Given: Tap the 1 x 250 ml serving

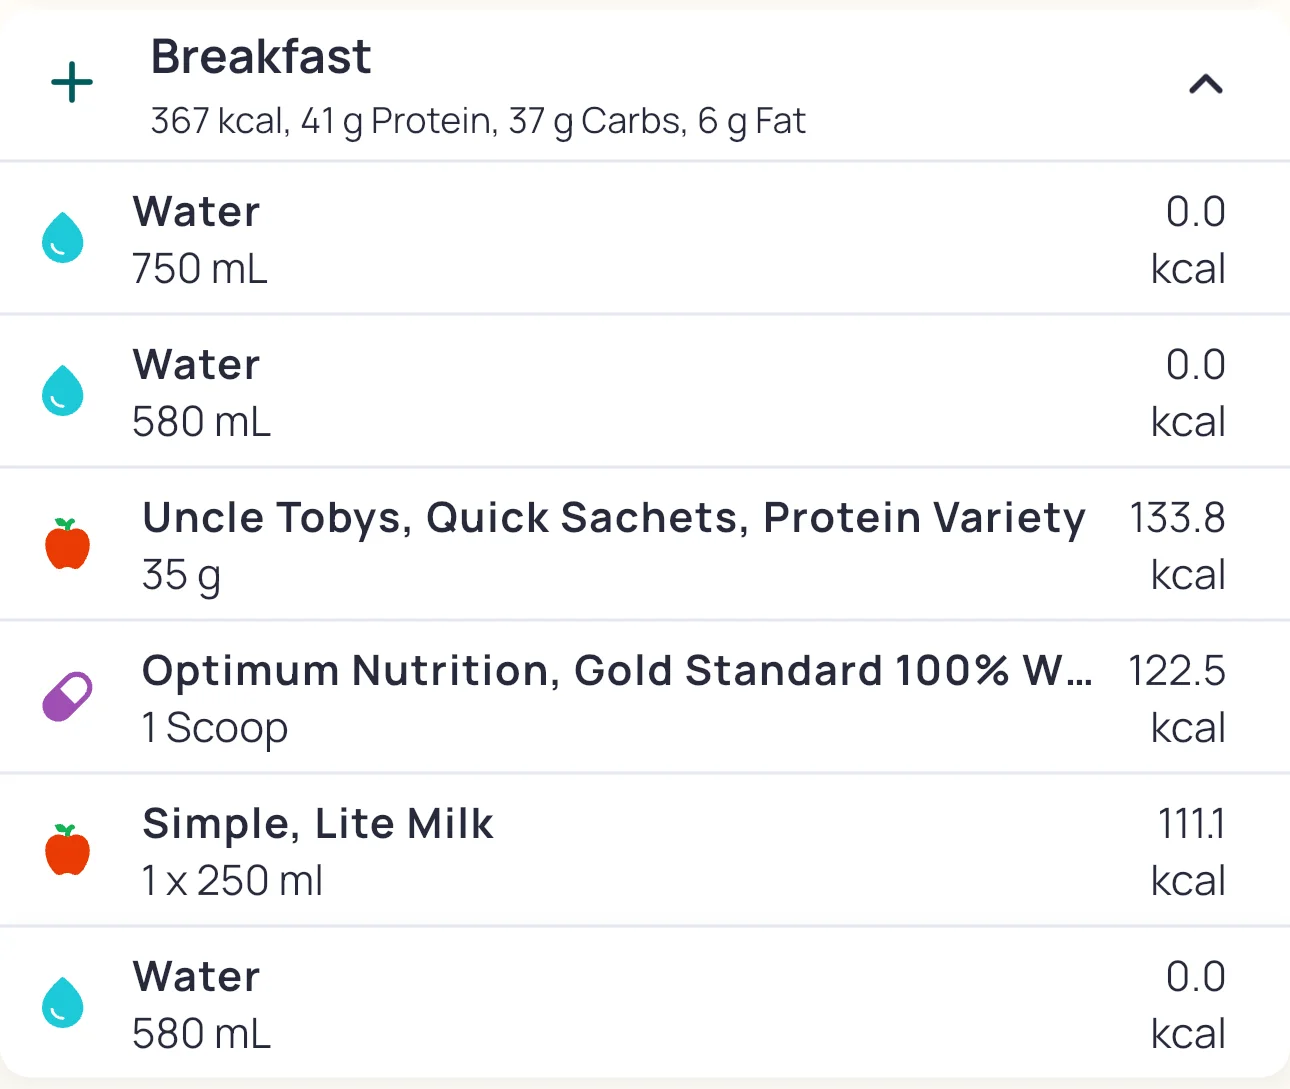Looking at the screenshot, I should [x=232, y=881].
